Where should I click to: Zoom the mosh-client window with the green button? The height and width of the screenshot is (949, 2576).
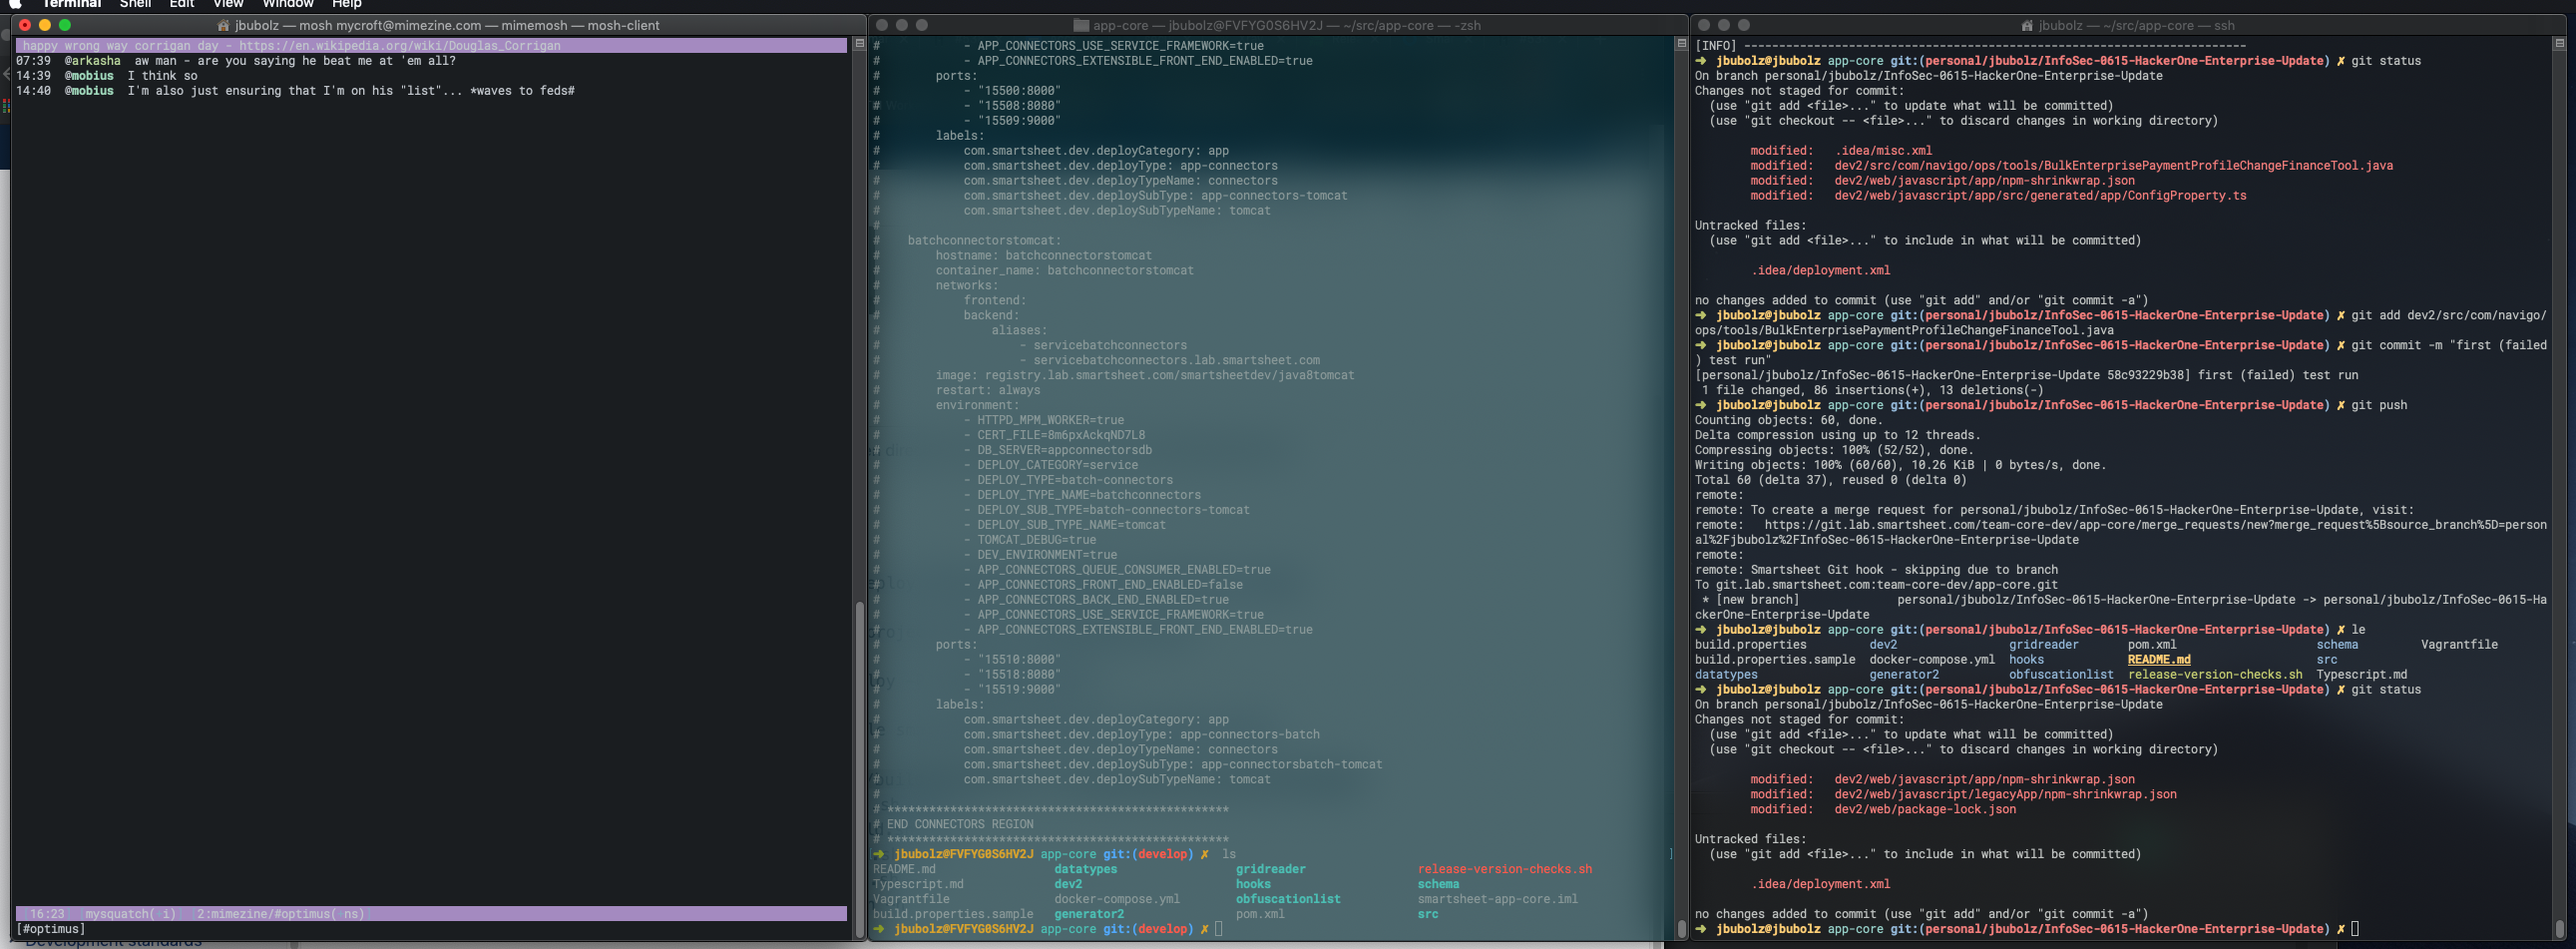65,25
